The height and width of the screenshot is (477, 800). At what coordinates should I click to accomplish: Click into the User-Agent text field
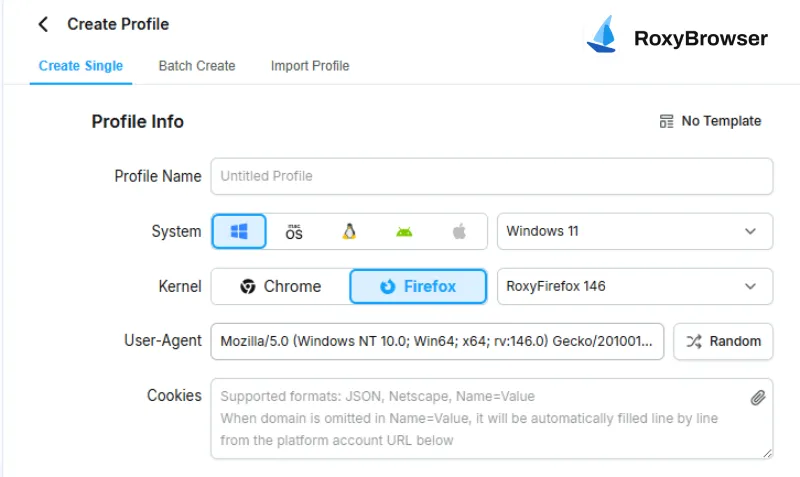click(437, 341)
